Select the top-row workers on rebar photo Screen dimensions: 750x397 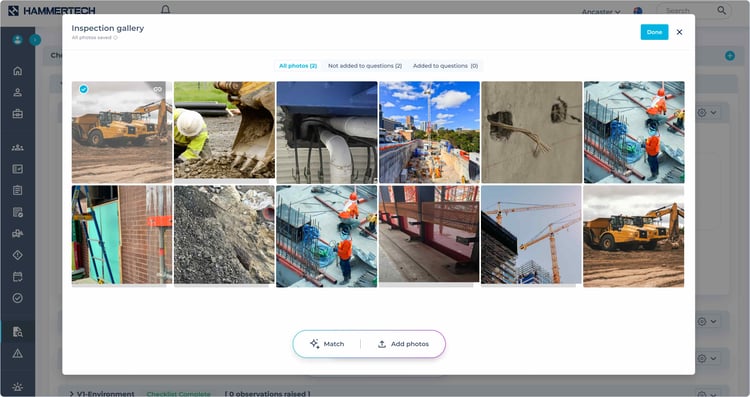(x=634, y=132)
